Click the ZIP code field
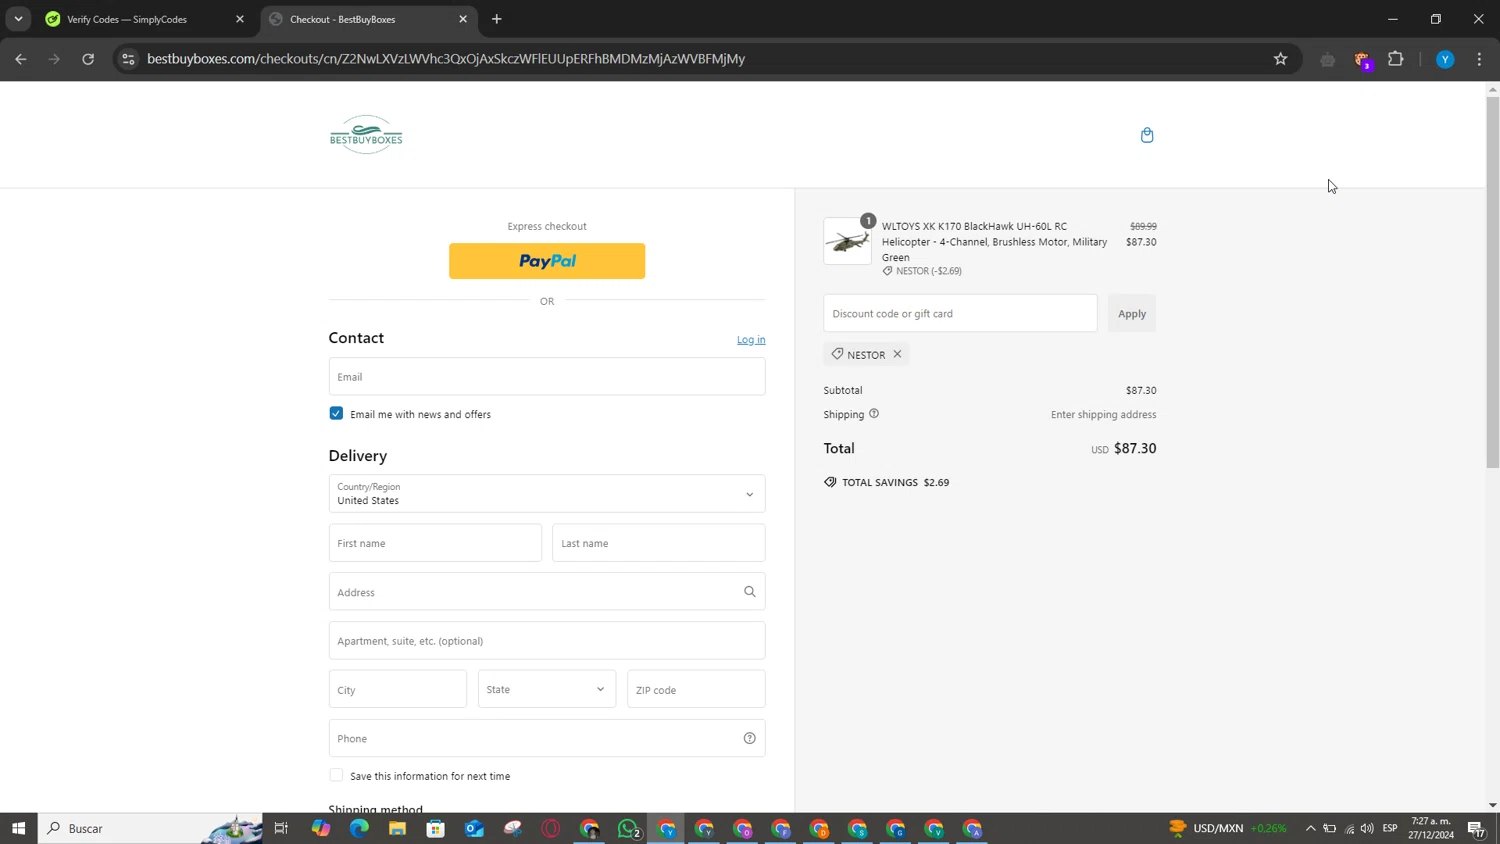The width and height of the screenshot is (1500, 844). [x=696, y=689]
